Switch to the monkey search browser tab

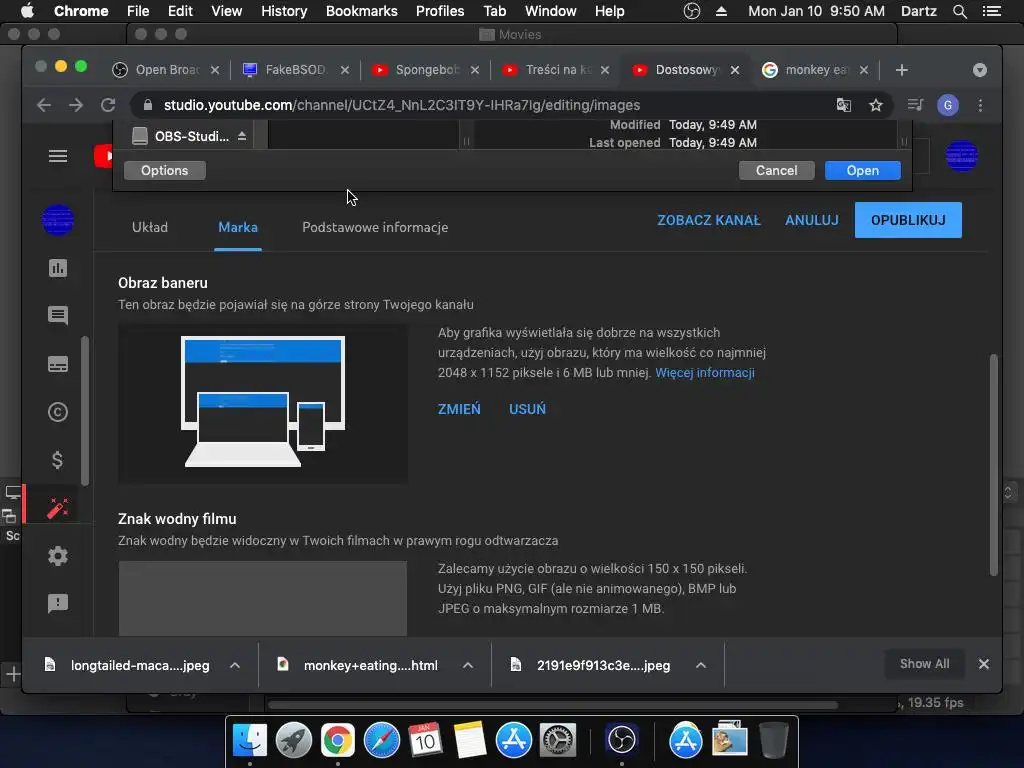816,70
